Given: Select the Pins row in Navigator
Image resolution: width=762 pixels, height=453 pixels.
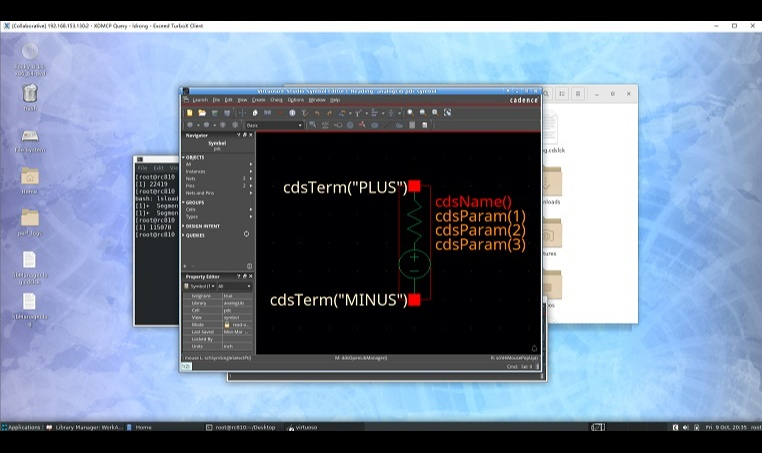Looking at the screenshot, I should click(217, 186).
